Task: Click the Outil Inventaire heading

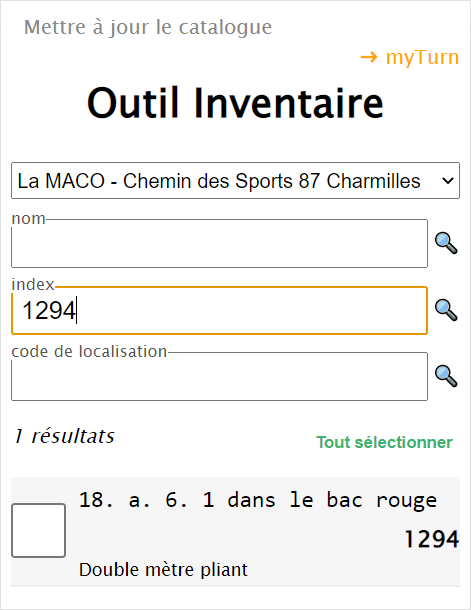Action: coord(235,103)
